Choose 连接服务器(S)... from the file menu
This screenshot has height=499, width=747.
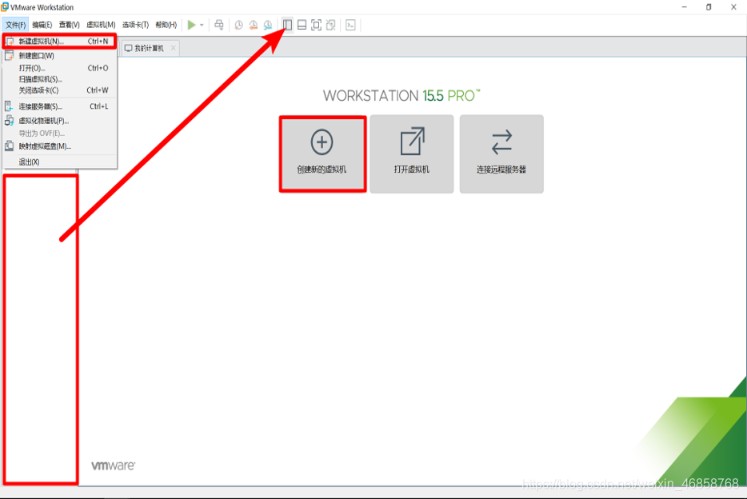coord(60,106)
